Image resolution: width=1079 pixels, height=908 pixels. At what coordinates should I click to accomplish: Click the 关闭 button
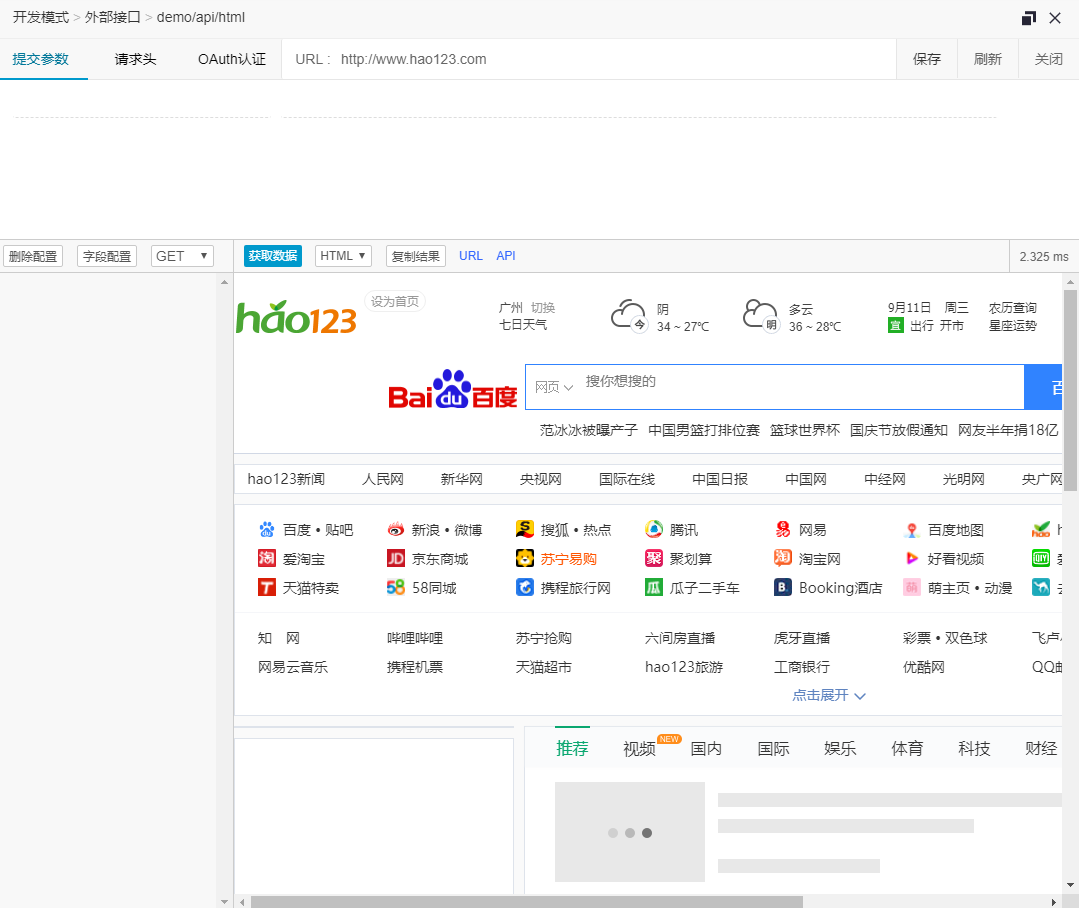(1048, 59)
